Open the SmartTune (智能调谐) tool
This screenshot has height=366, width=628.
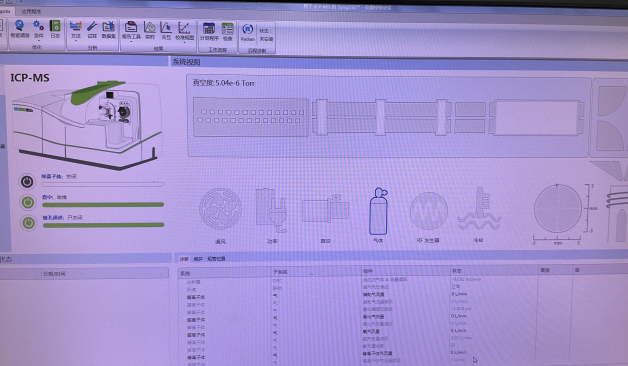tap(20, 29)
